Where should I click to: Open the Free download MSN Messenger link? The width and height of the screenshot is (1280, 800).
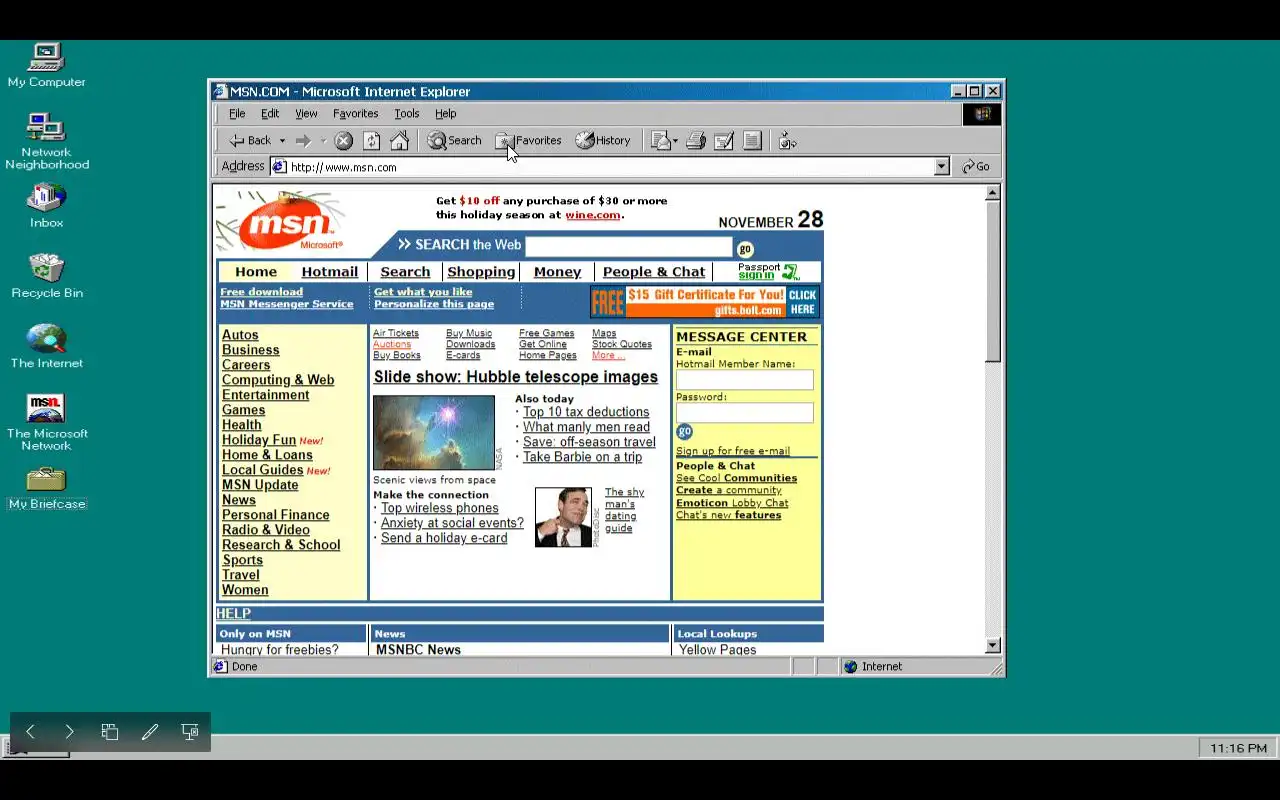tap(286, 298)
